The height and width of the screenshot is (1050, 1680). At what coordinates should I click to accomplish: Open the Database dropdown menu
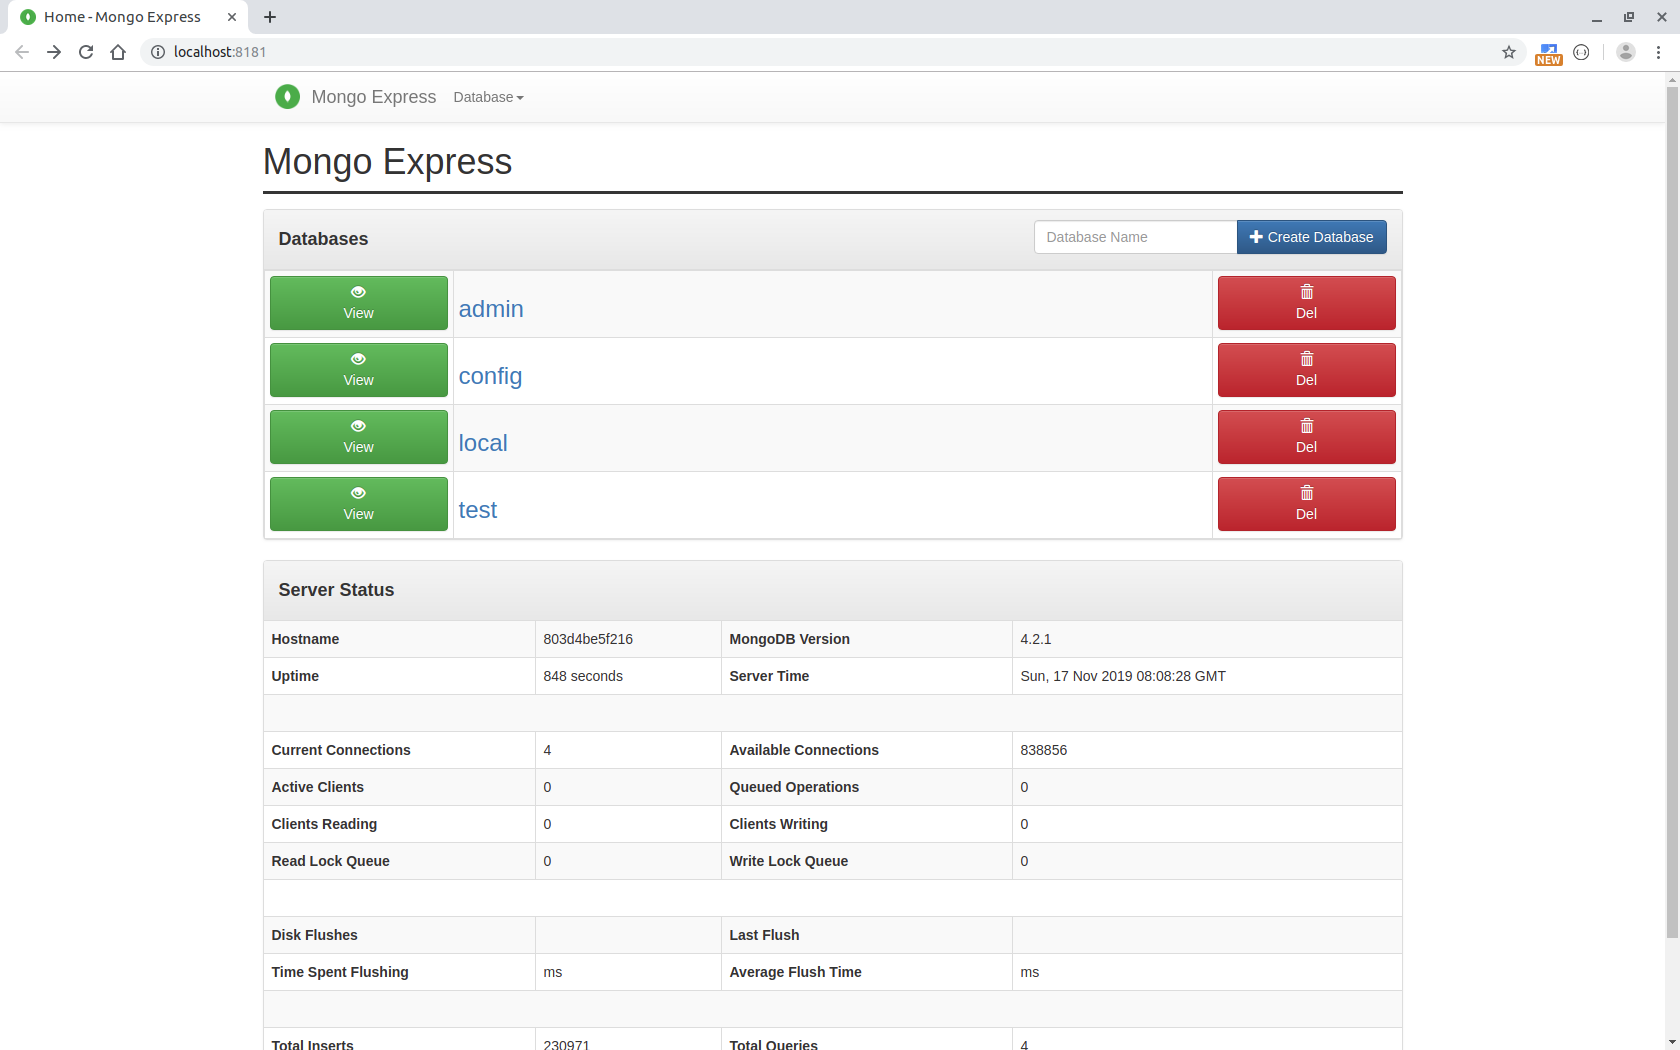point(488,97)
